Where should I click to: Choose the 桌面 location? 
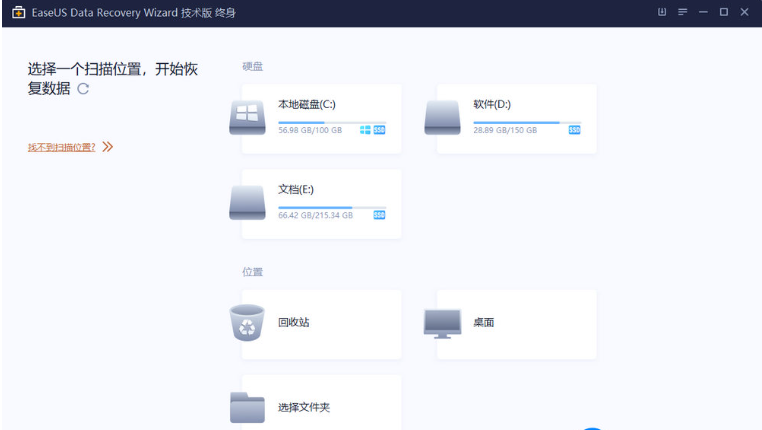pos(517,325)
